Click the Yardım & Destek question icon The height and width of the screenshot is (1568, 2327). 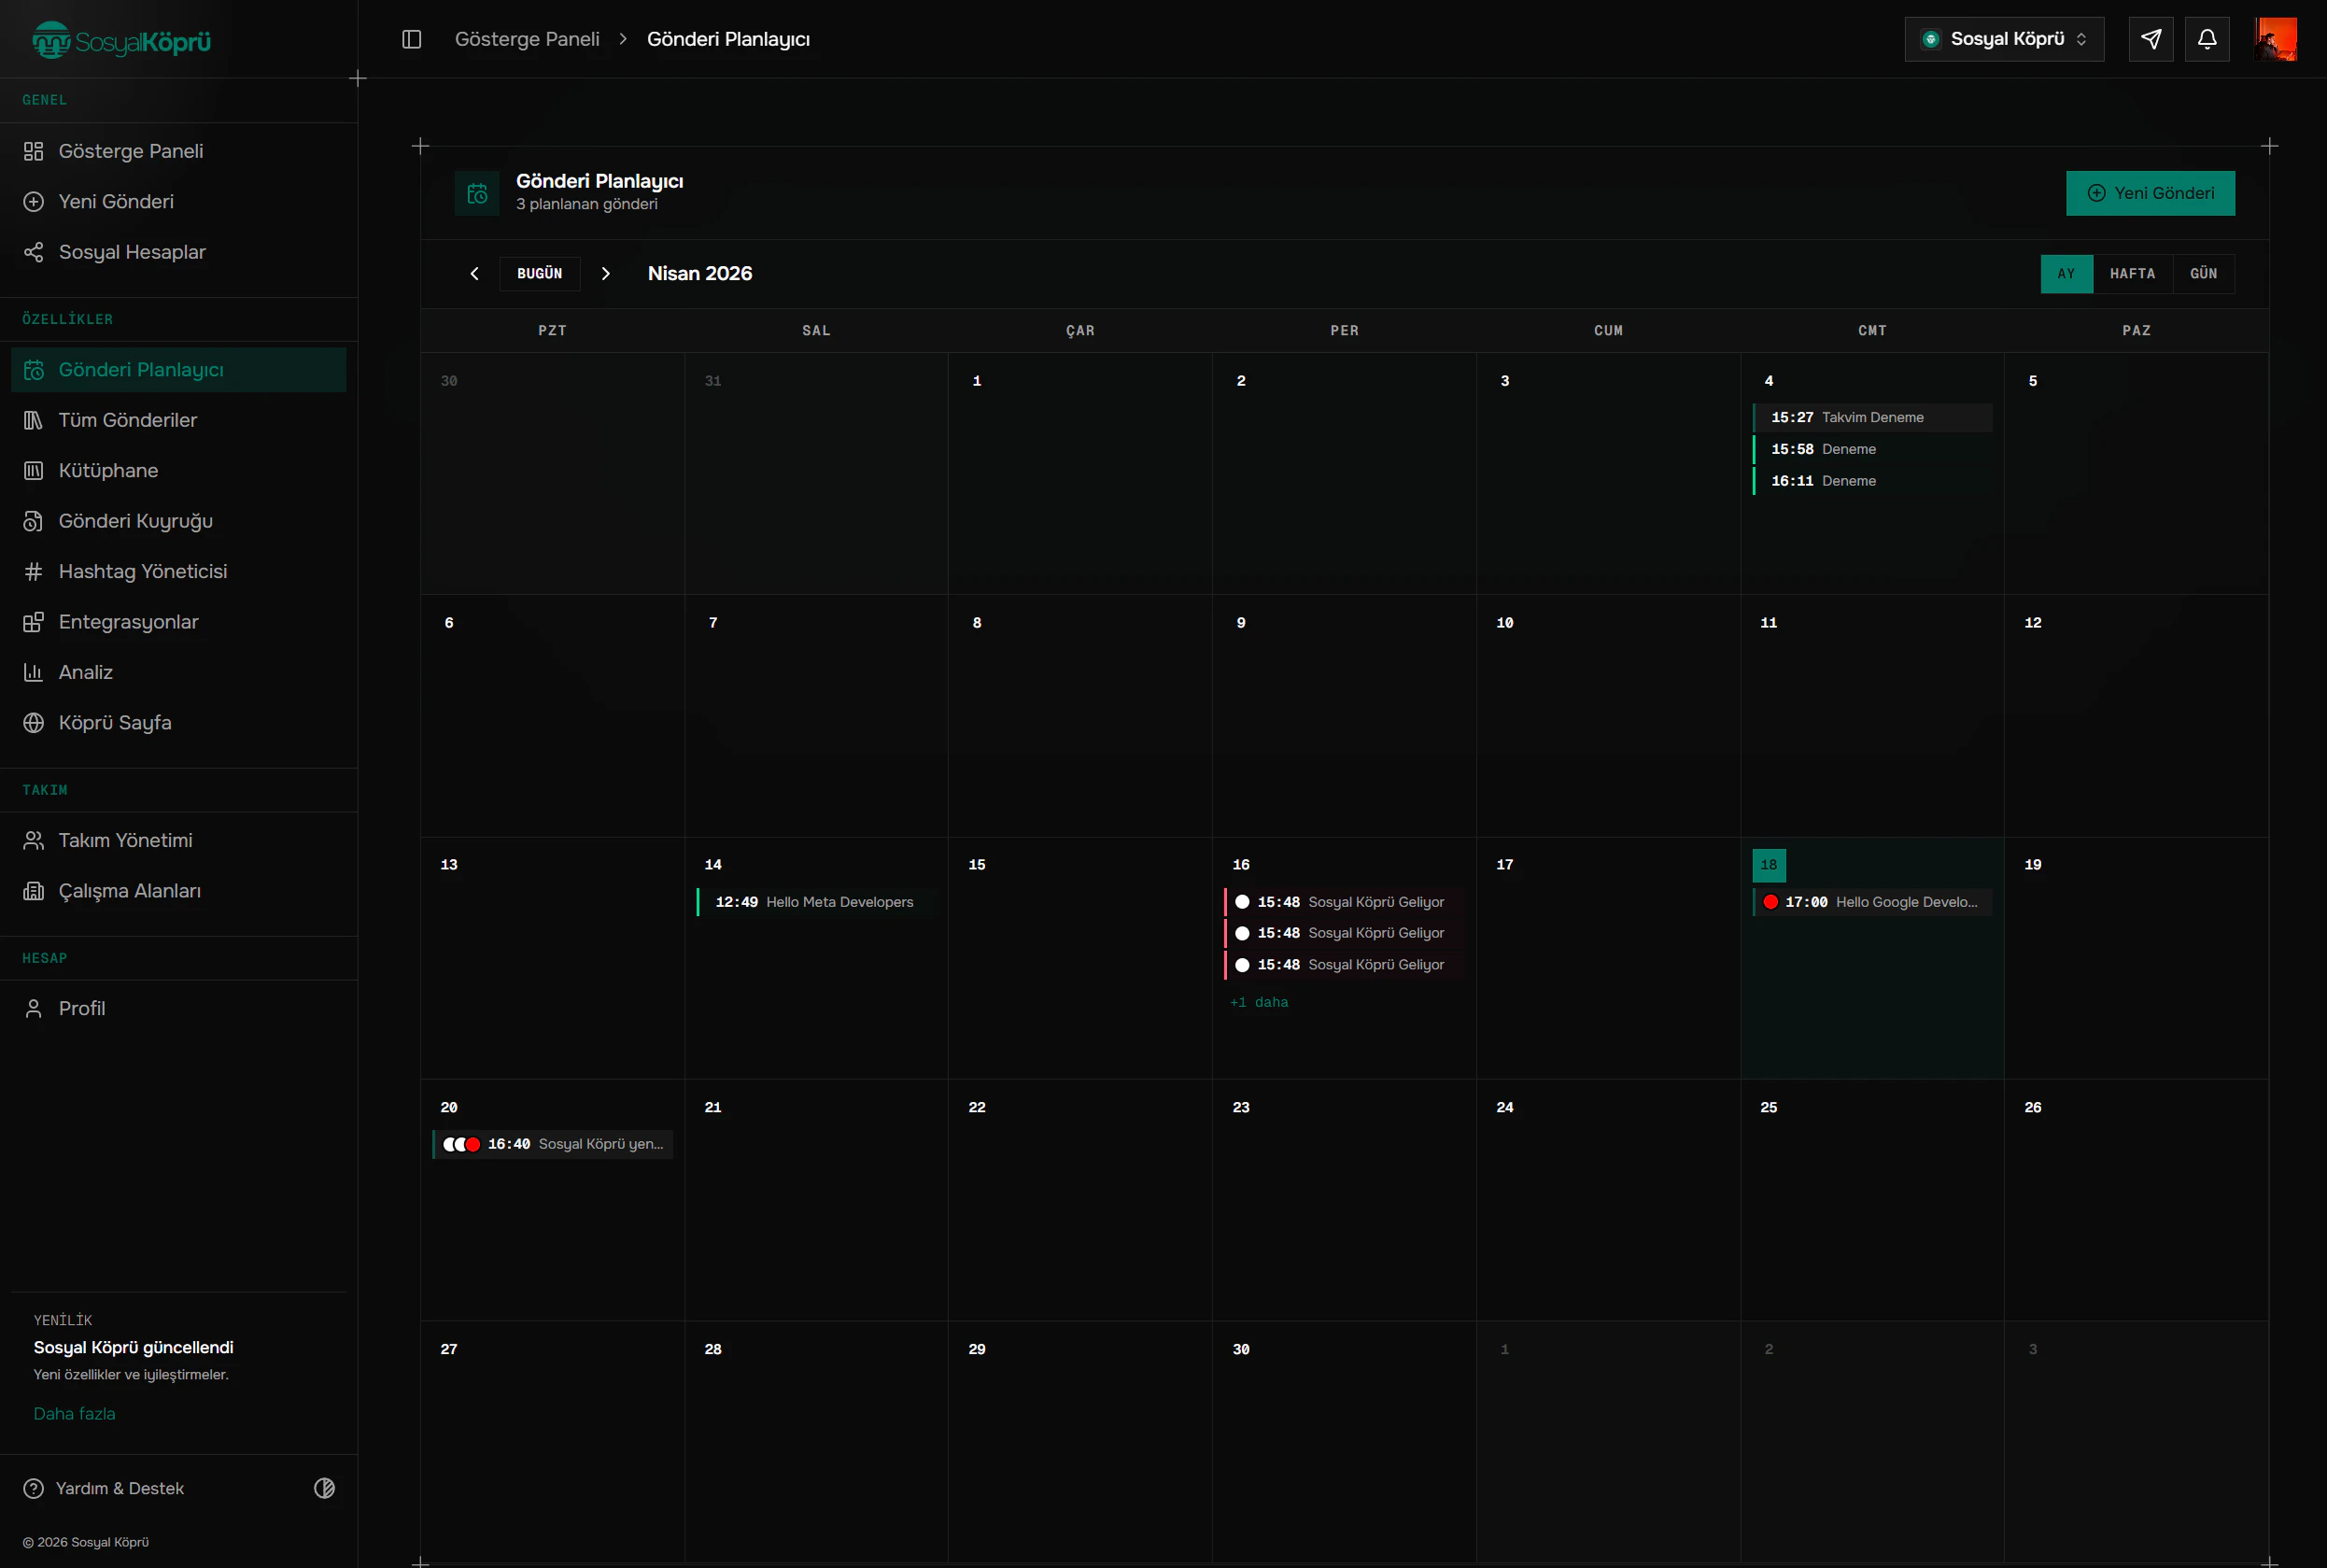coord(34,1488)
